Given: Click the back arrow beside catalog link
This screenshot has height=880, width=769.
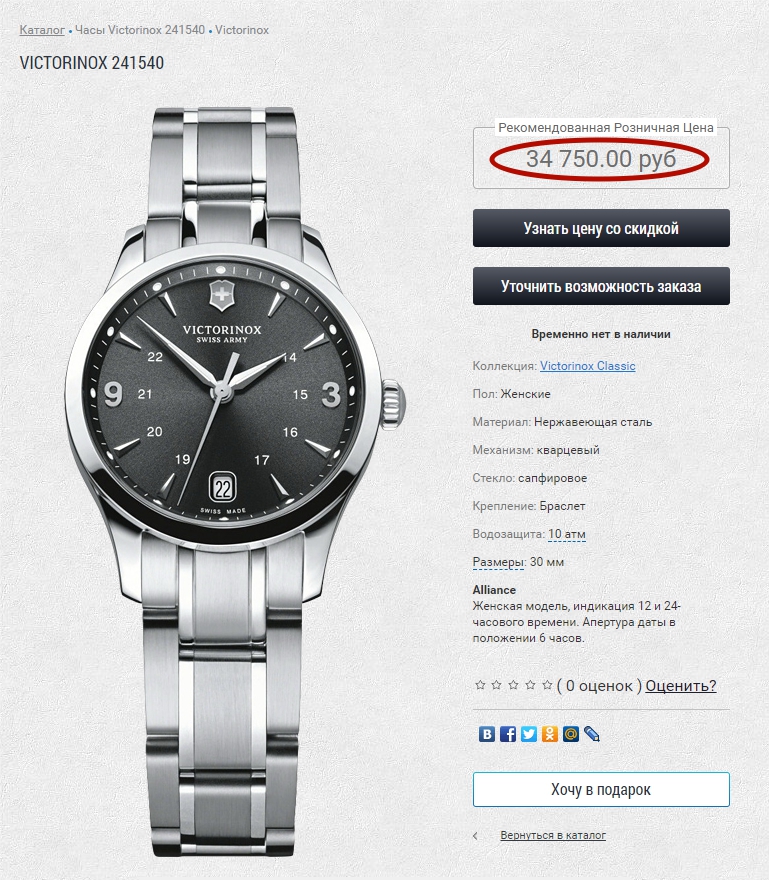Looking at the screenshot, I should point(475,836).
